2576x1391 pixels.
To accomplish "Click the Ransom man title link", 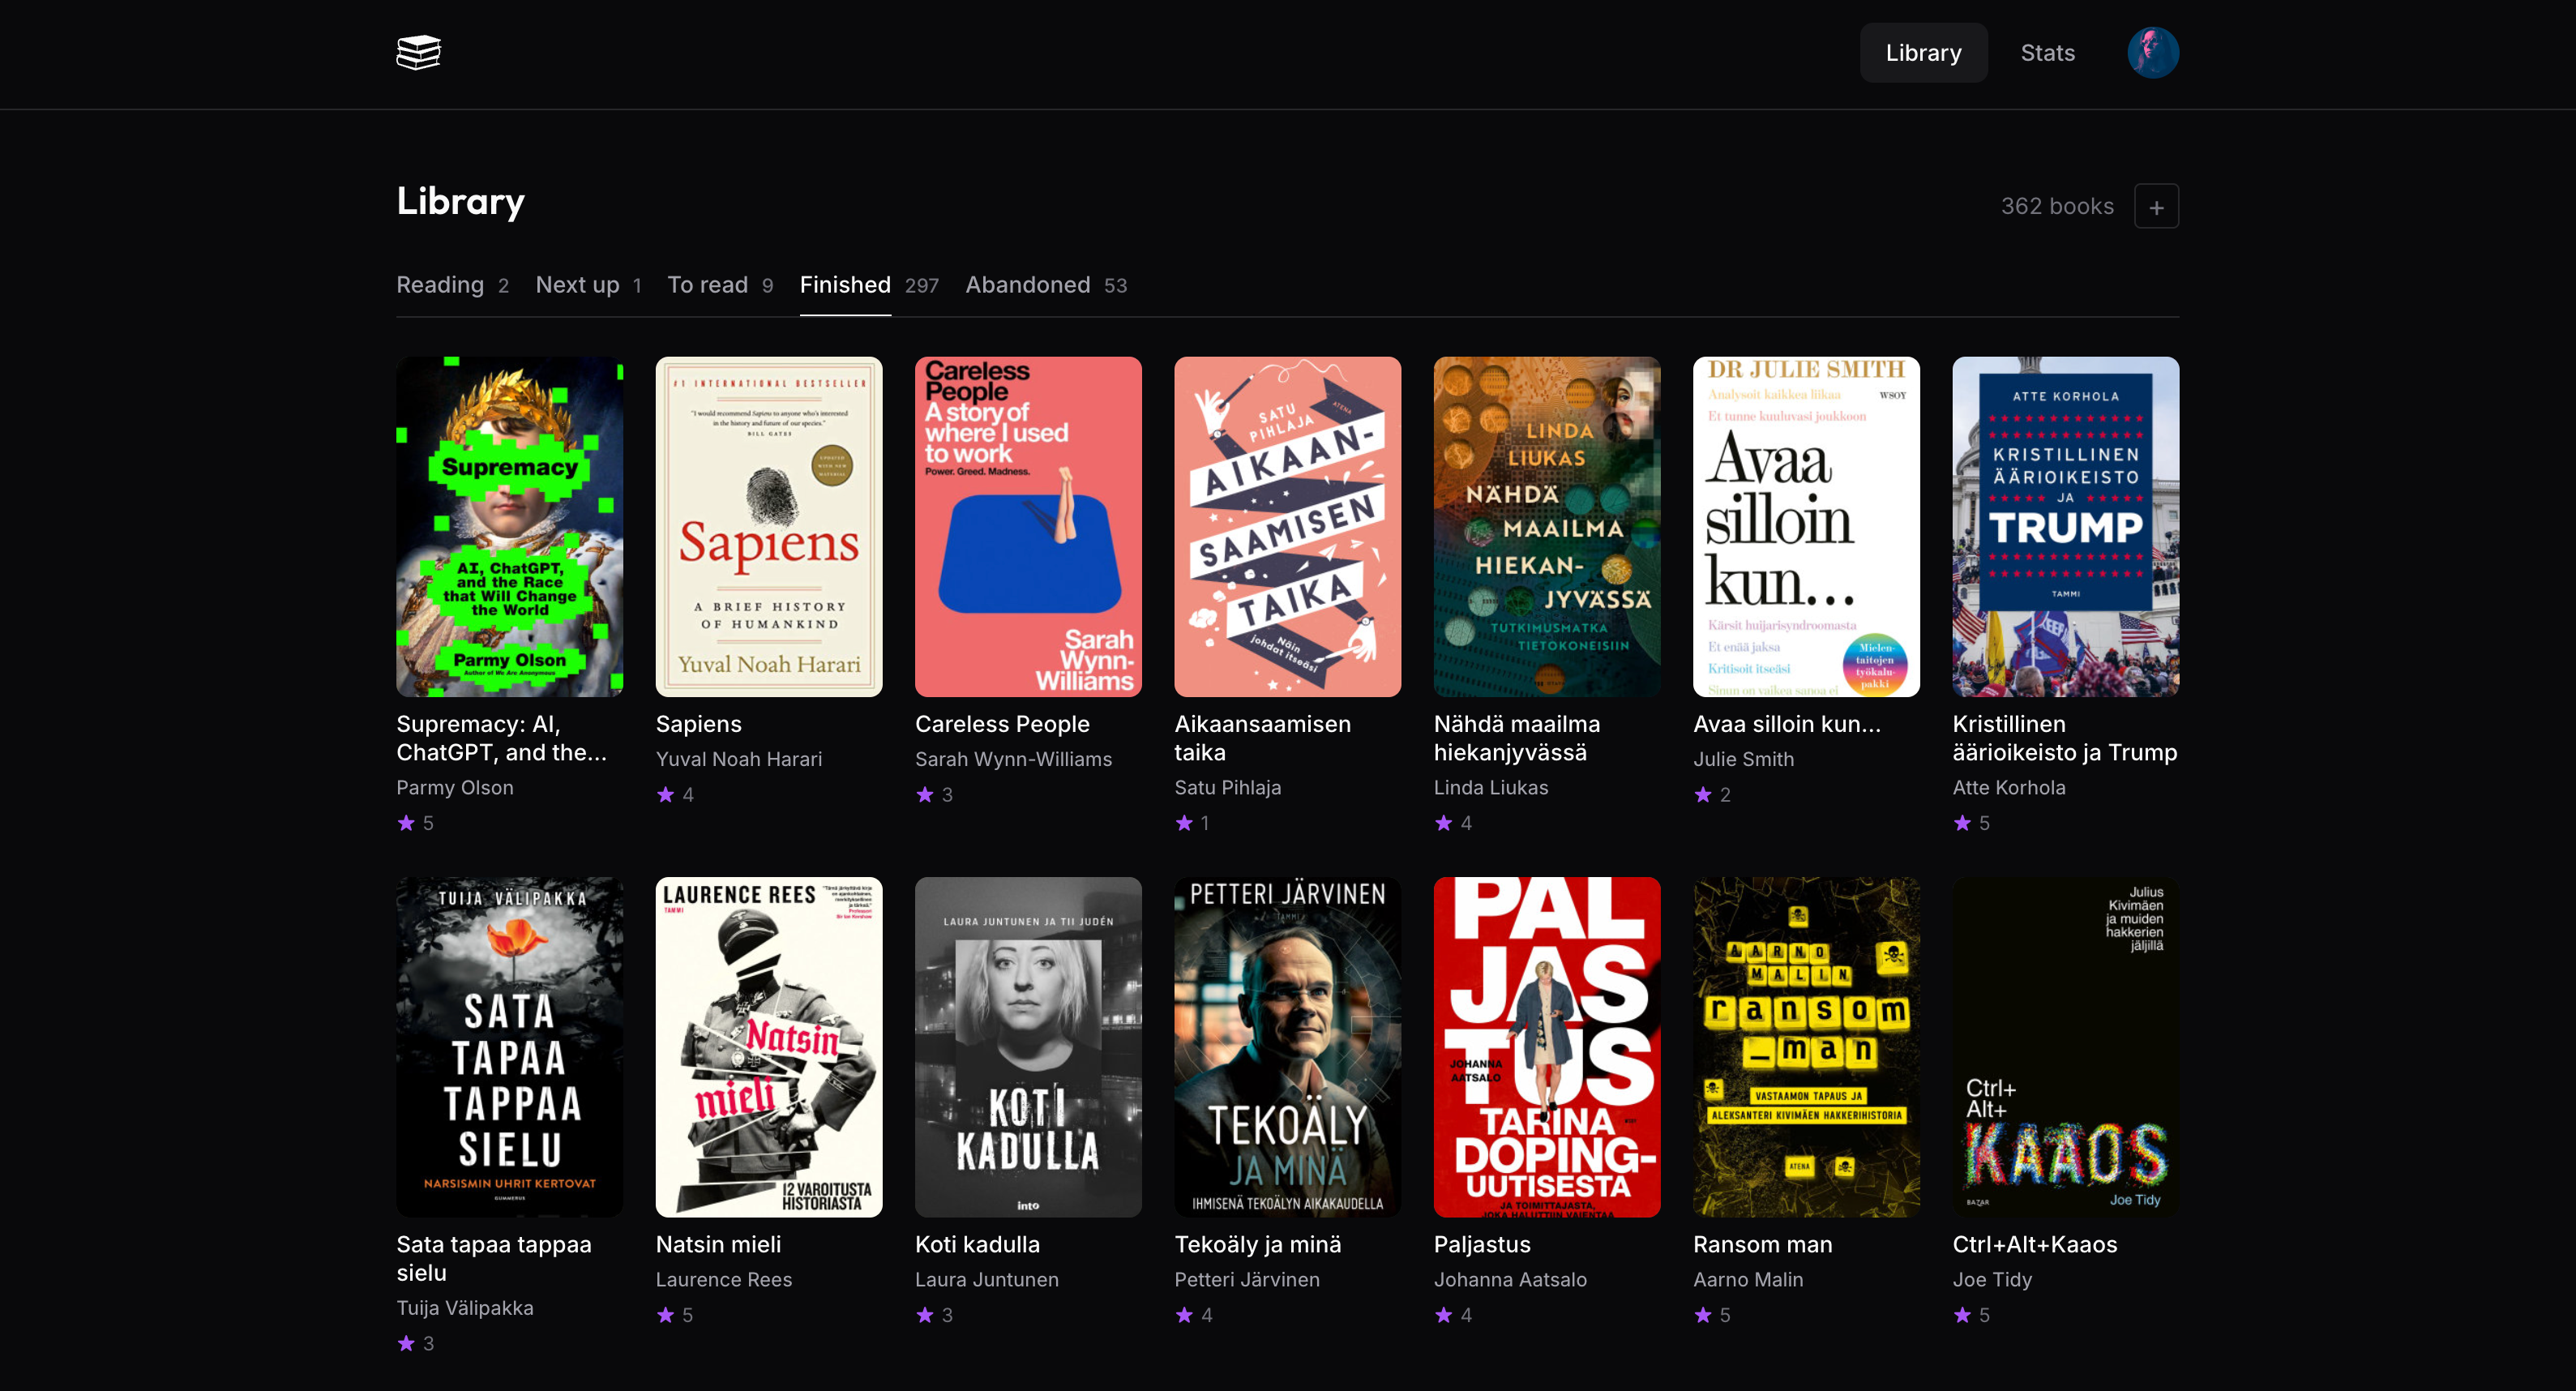I will point(1763,1244).
